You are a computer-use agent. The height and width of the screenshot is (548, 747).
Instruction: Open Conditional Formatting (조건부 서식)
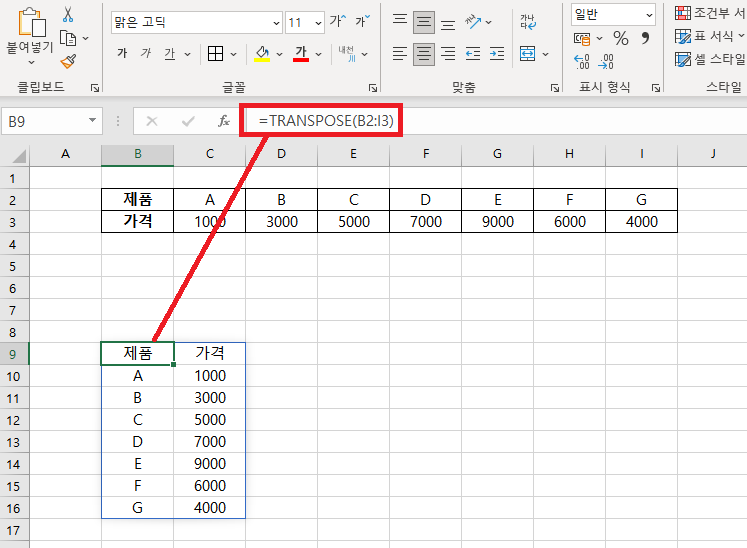[x=710, y=13]
